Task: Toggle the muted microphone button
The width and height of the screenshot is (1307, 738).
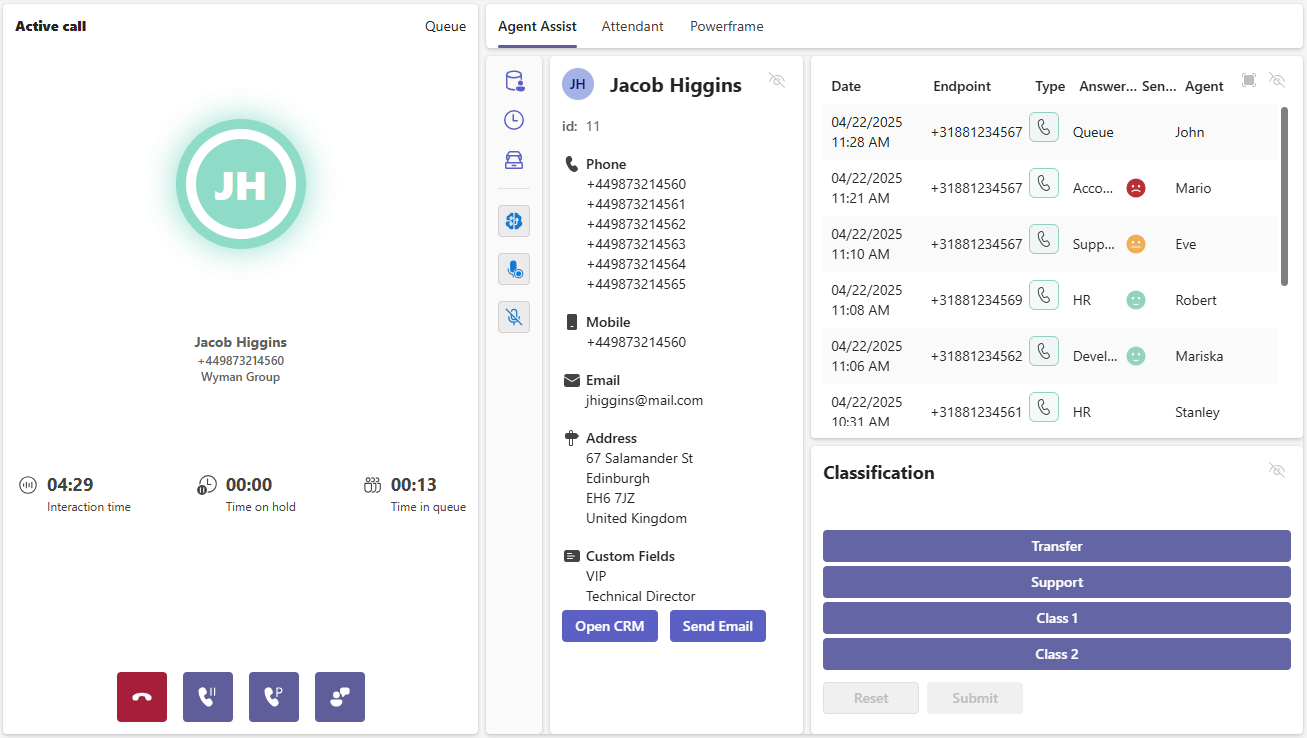Action: click(514, 317)
